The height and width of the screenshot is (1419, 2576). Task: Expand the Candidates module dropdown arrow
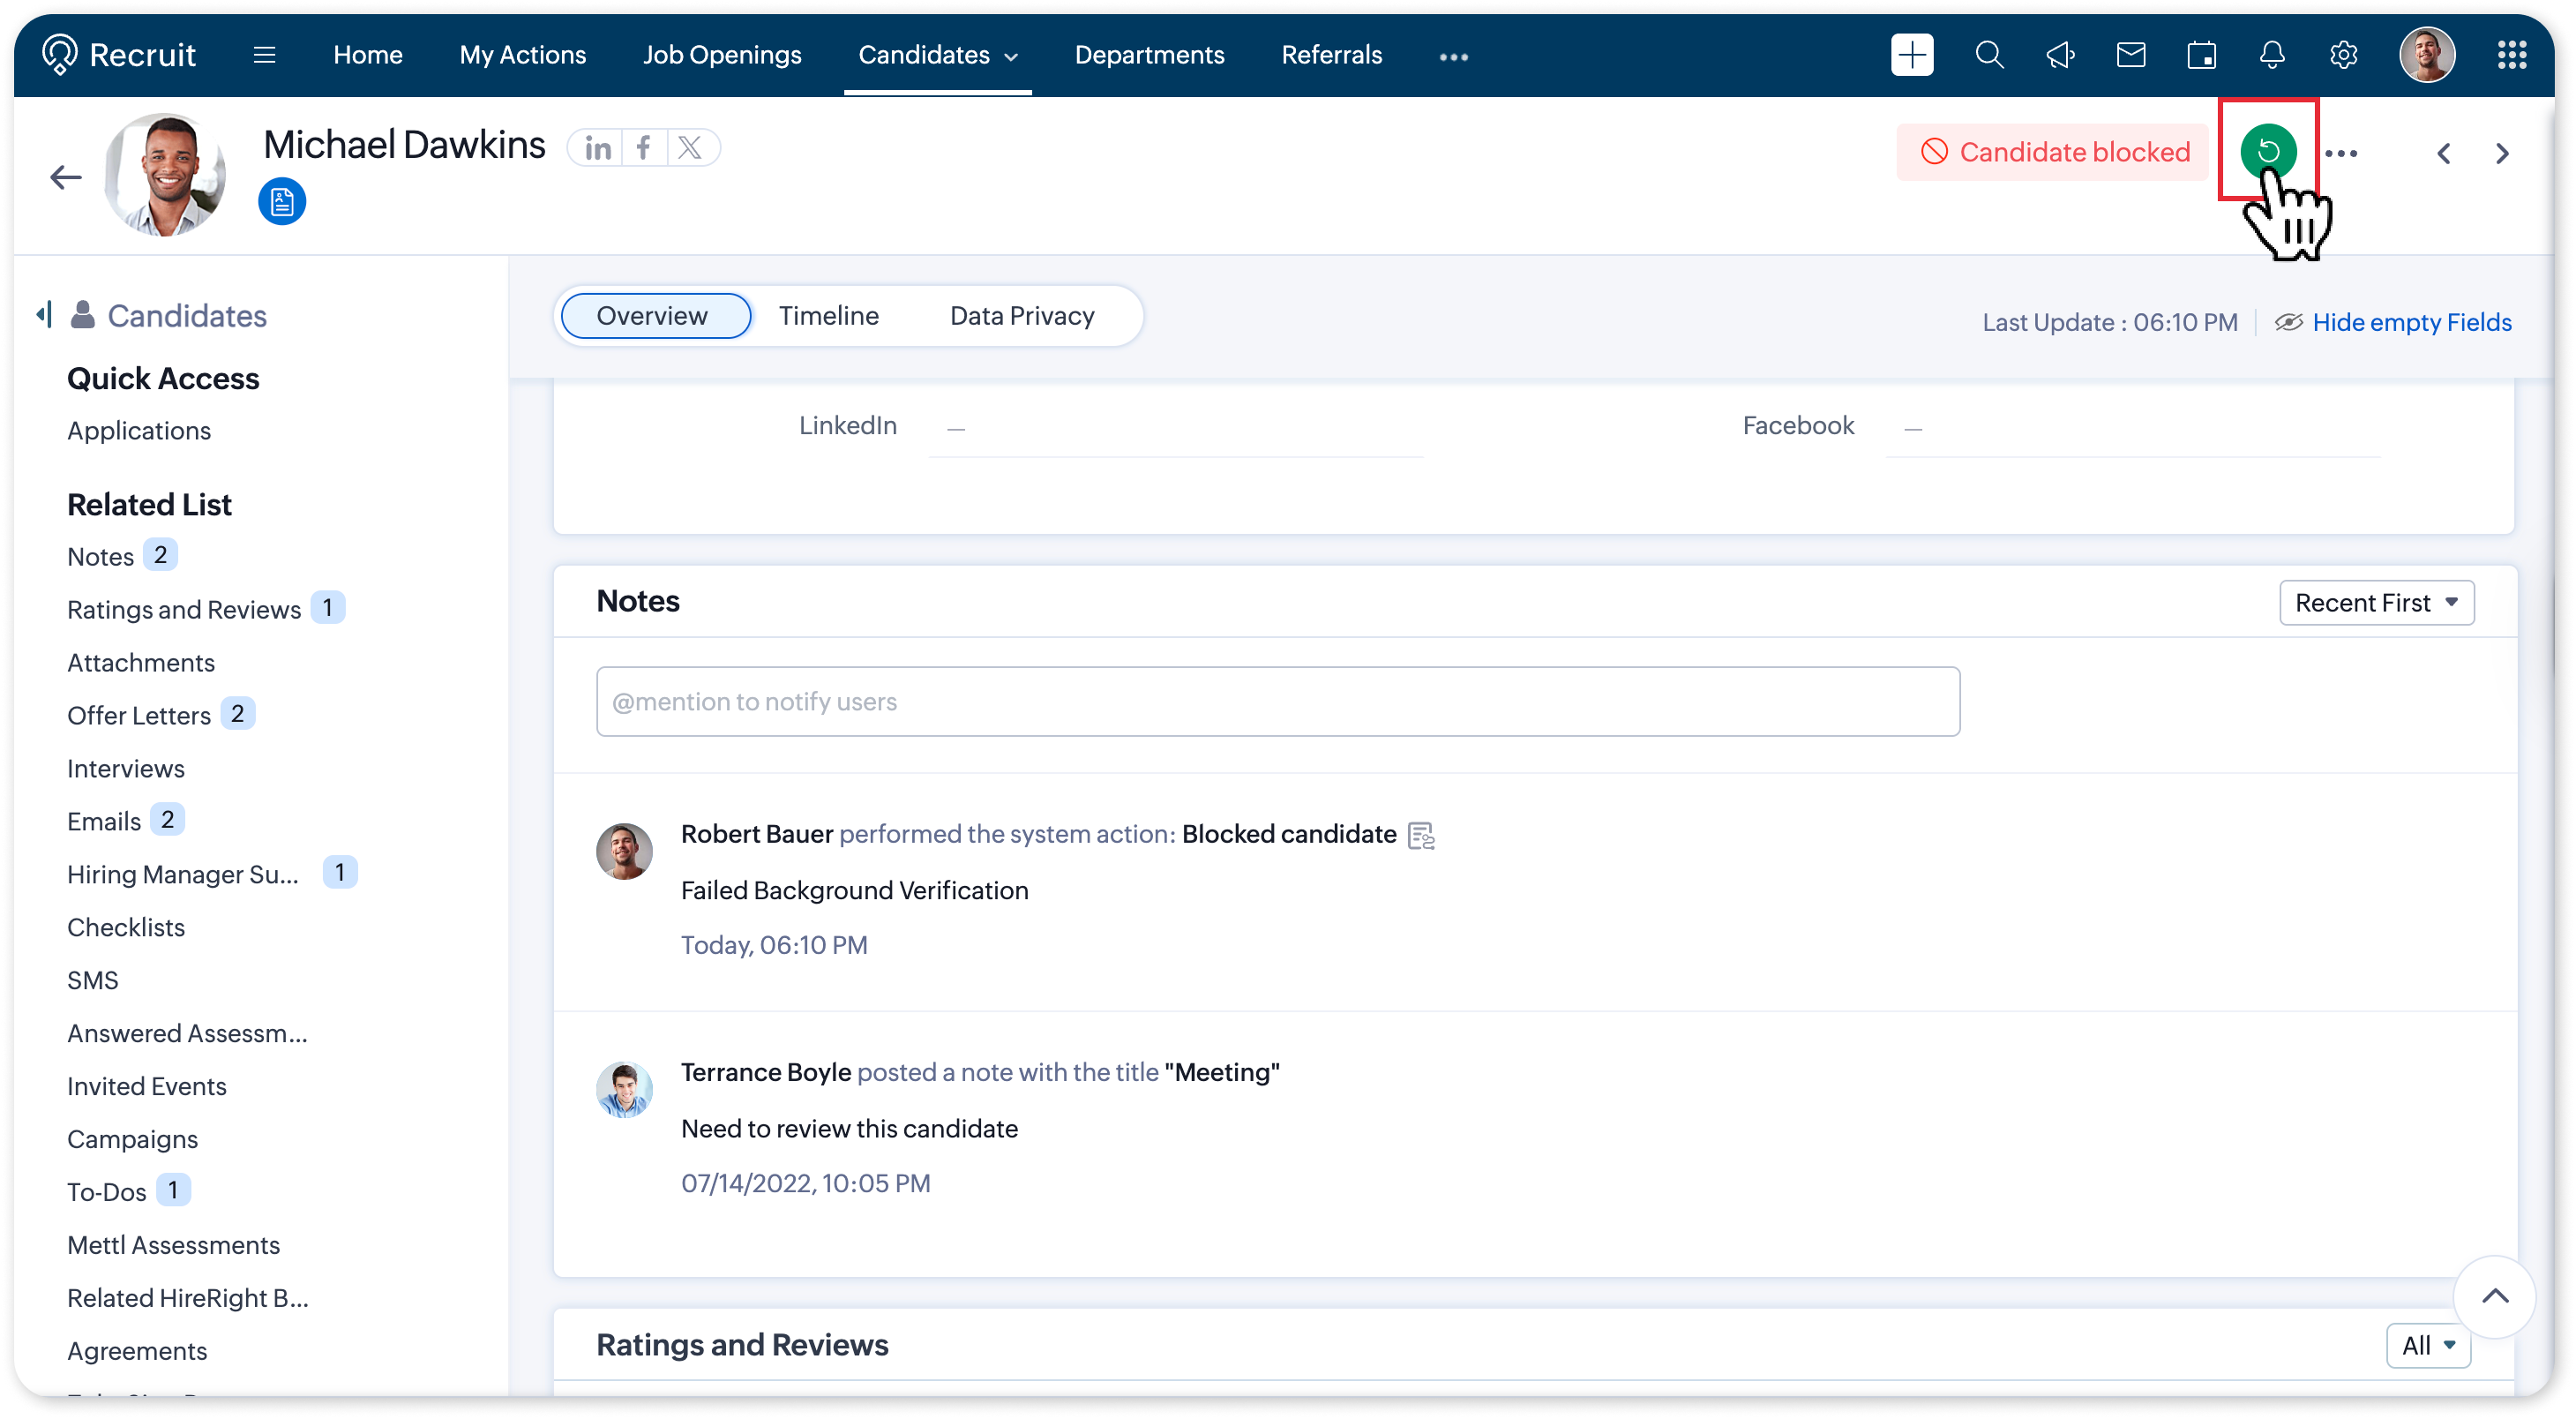pos(1011,57)
